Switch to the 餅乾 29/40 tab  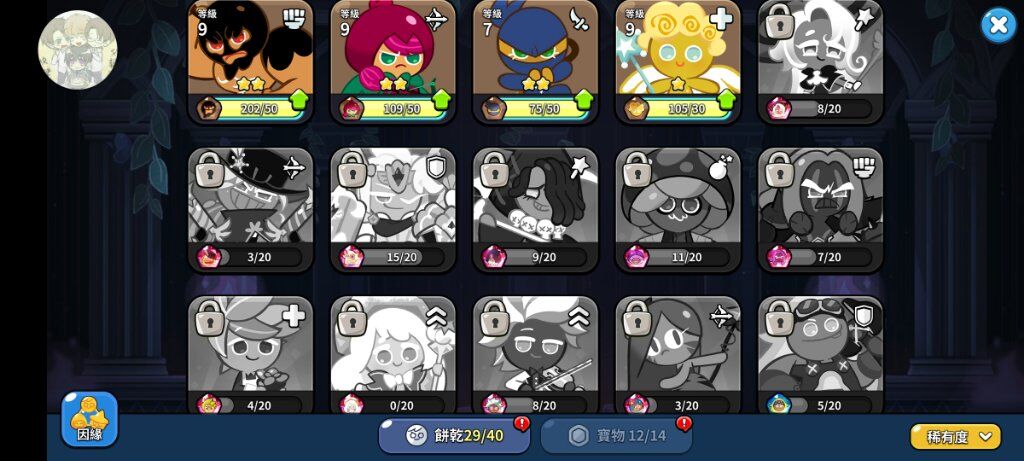[454, 436]
